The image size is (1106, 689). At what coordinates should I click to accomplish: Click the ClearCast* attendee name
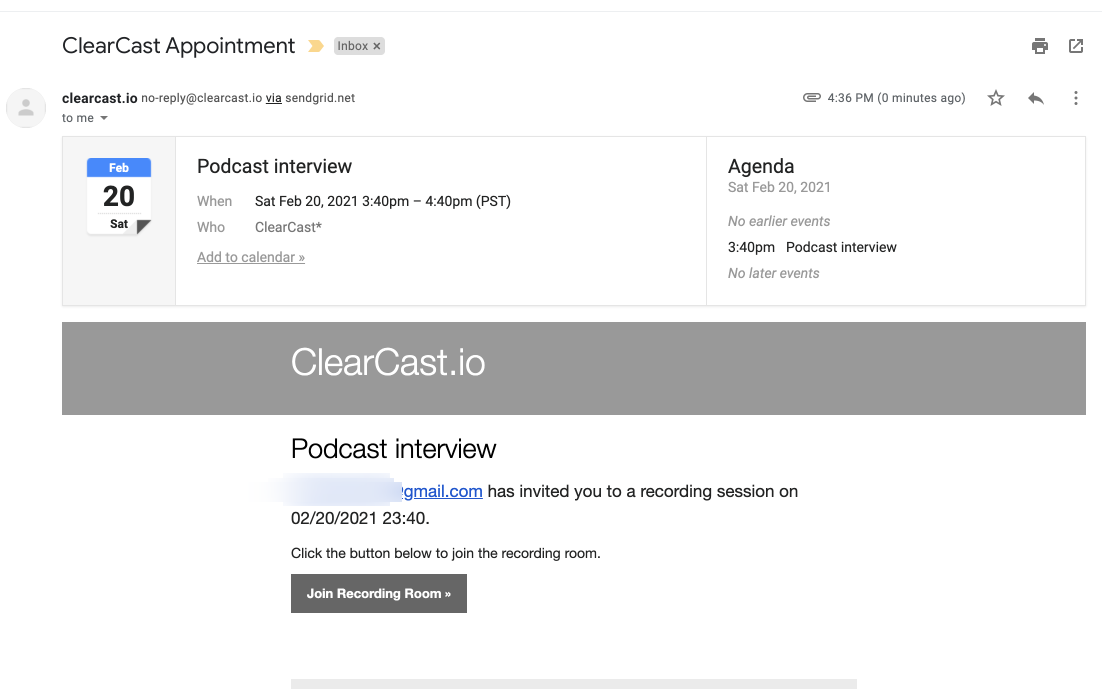pos(288,227)
